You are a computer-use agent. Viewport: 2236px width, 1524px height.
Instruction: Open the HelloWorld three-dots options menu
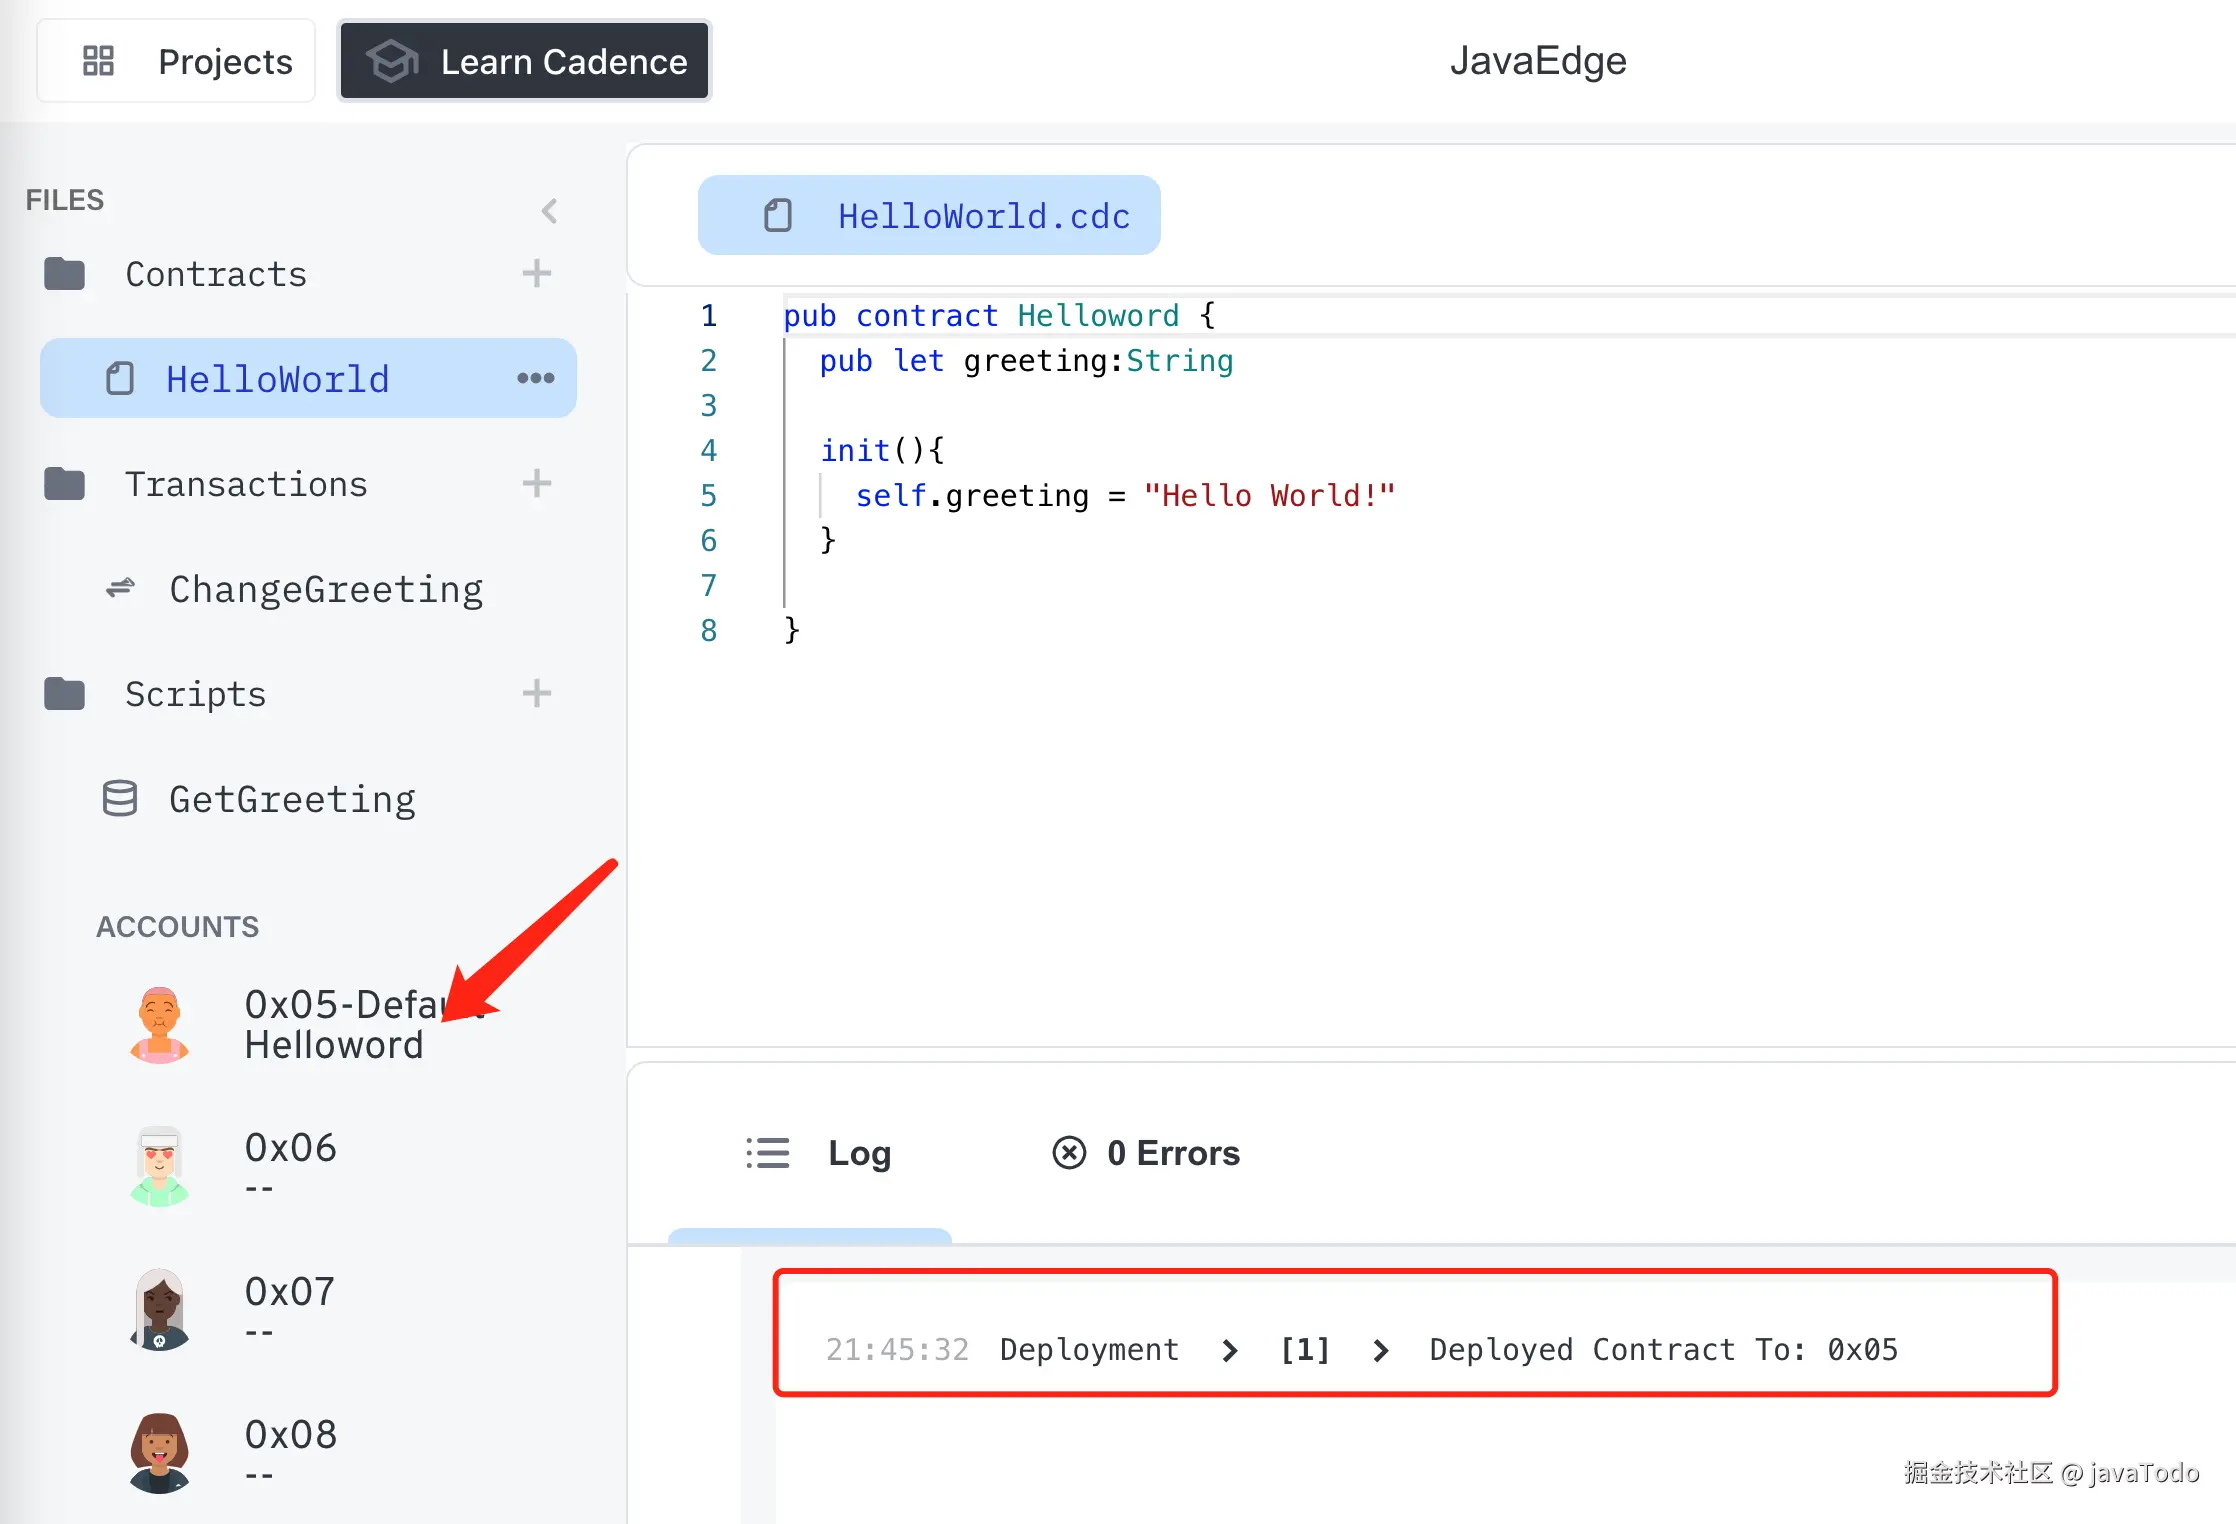click(x=535, y=378)
